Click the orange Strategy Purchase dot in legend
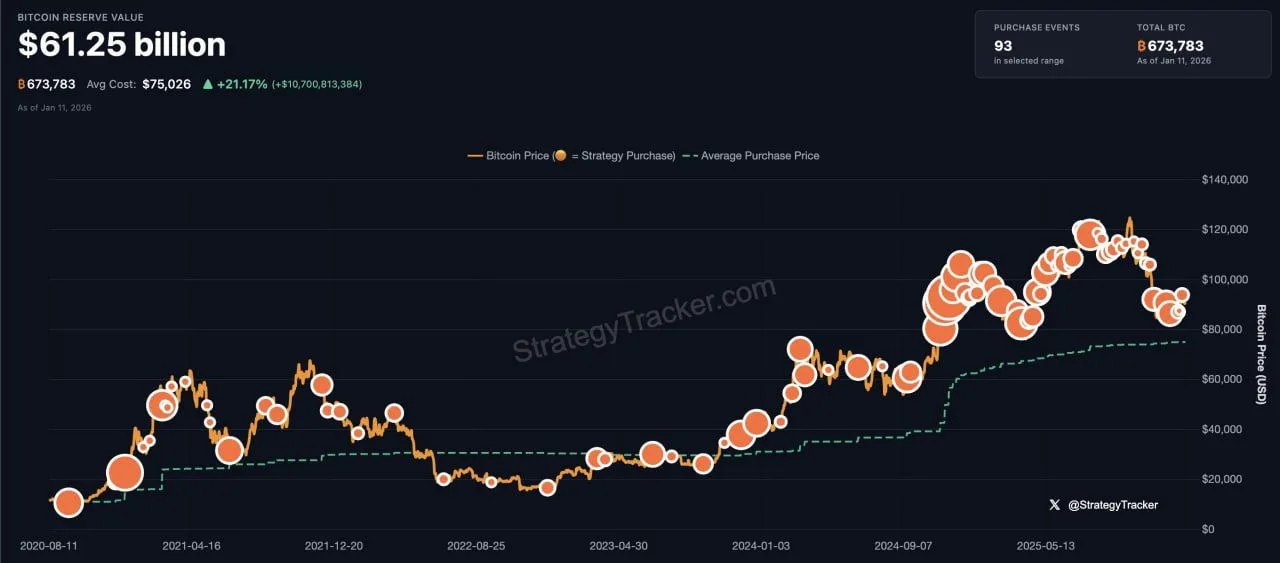The width and height of the screenshot is (1280, 563). (x=560, y=156)
